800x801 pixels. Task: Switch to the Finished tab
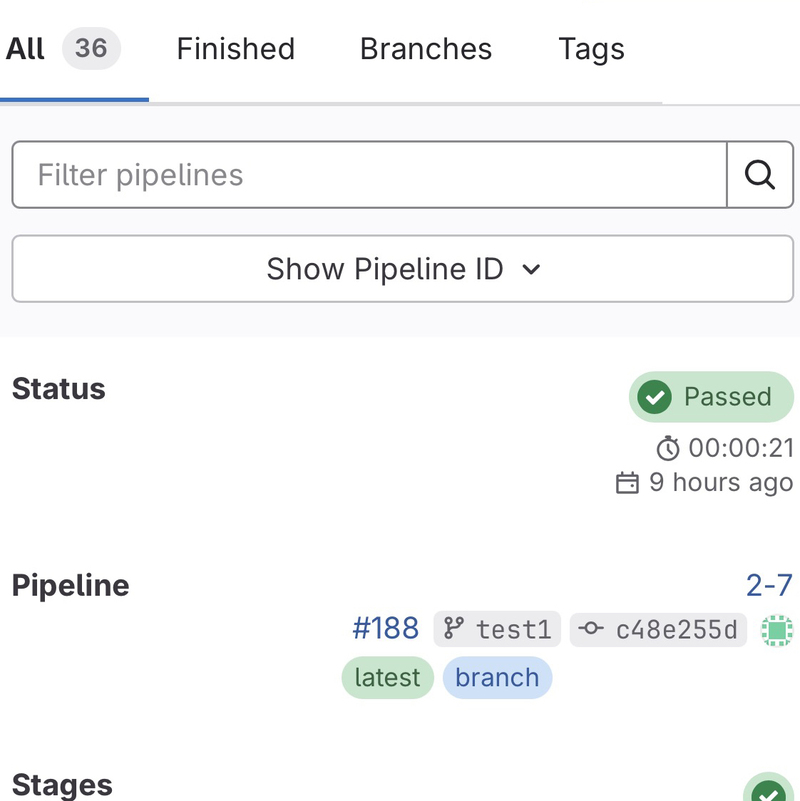point(235,49)
